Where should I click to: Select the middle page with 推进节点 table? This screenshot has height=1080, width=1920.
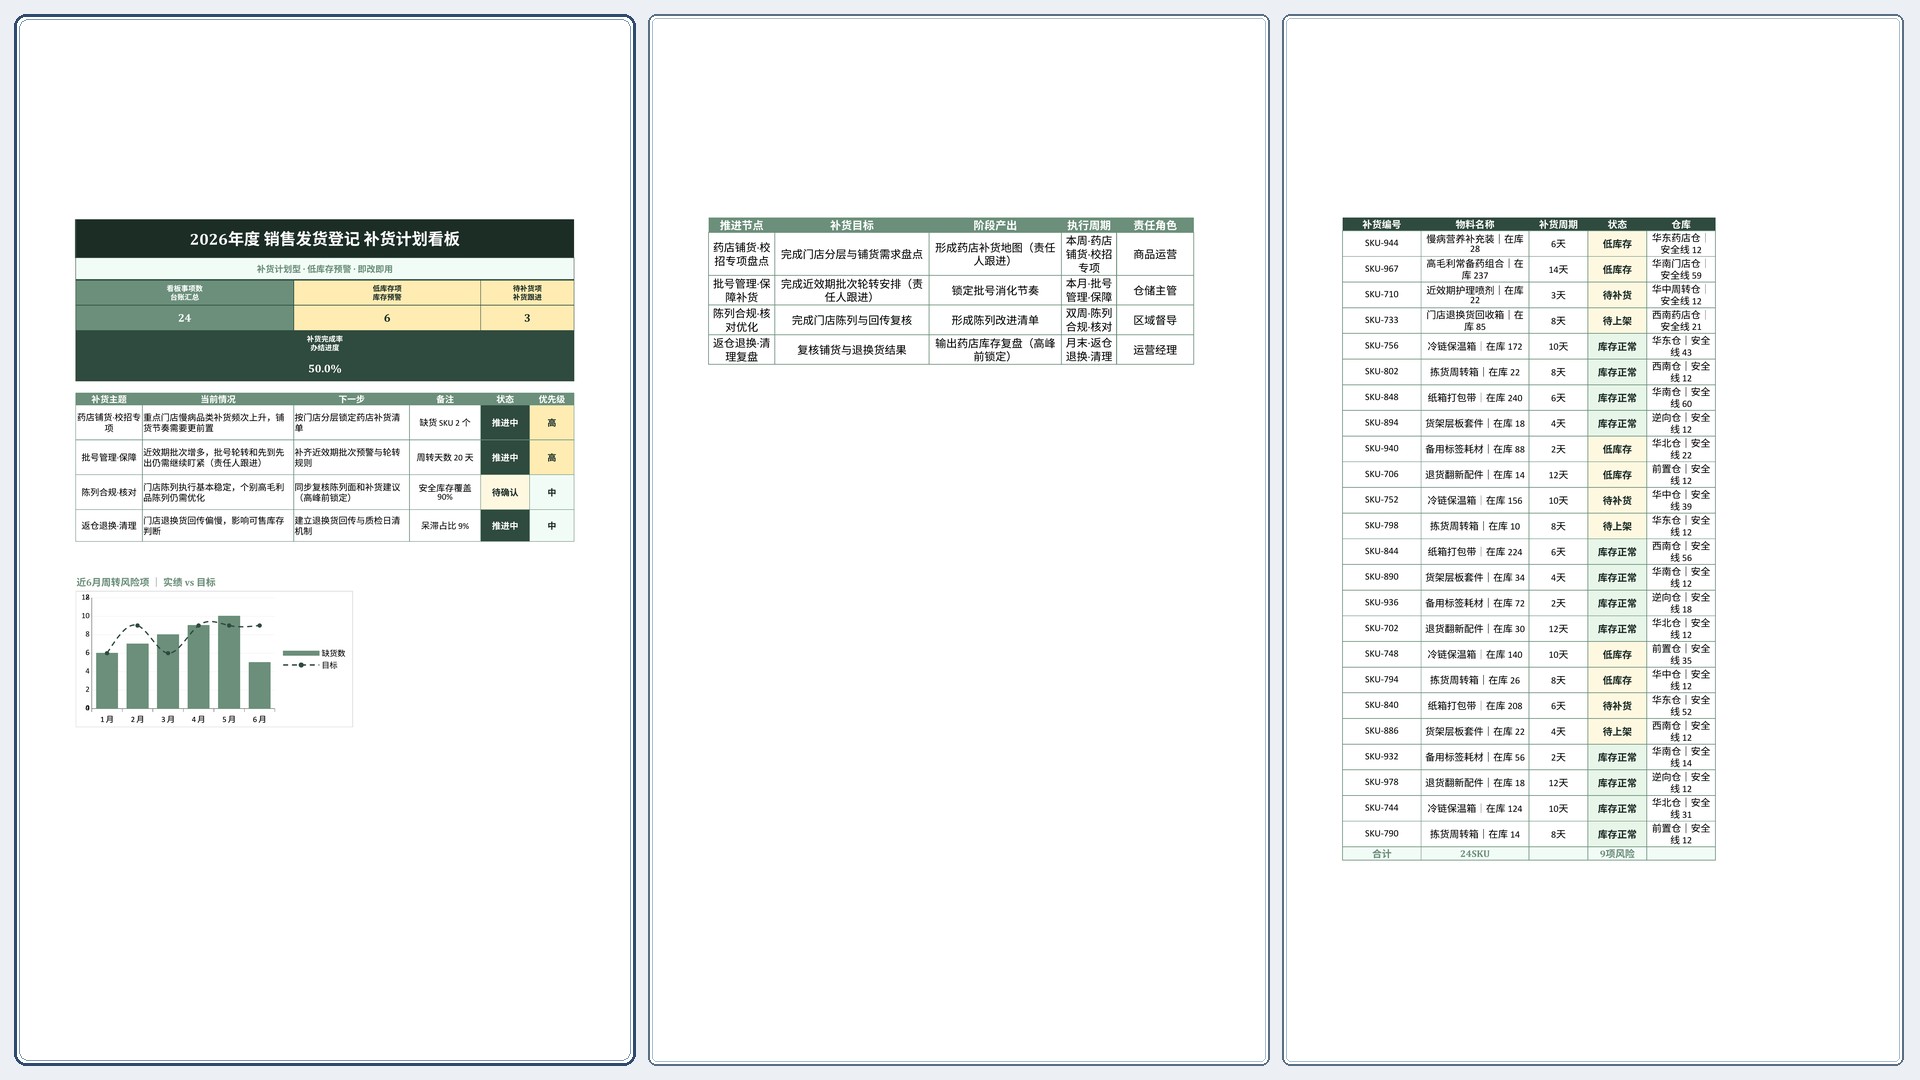tap(959, 540)
